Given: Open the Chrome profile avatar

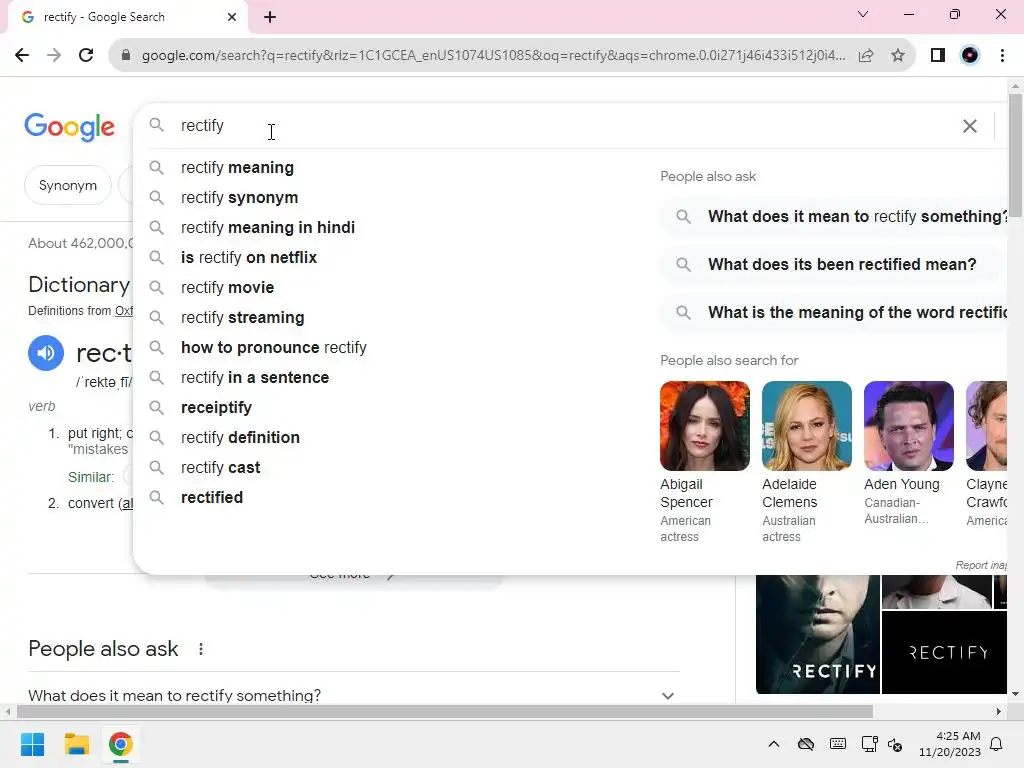Looking at the screenshot, I should (970, 56).
